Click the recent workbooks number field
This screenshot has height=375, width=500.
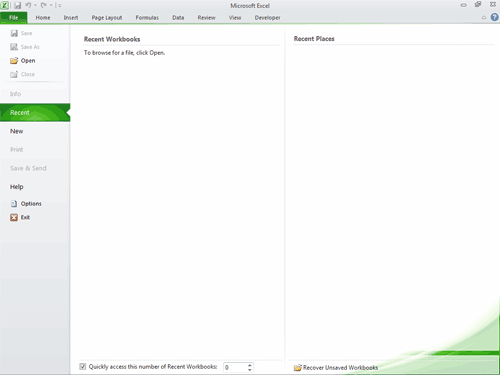click(x=235, y=367)
